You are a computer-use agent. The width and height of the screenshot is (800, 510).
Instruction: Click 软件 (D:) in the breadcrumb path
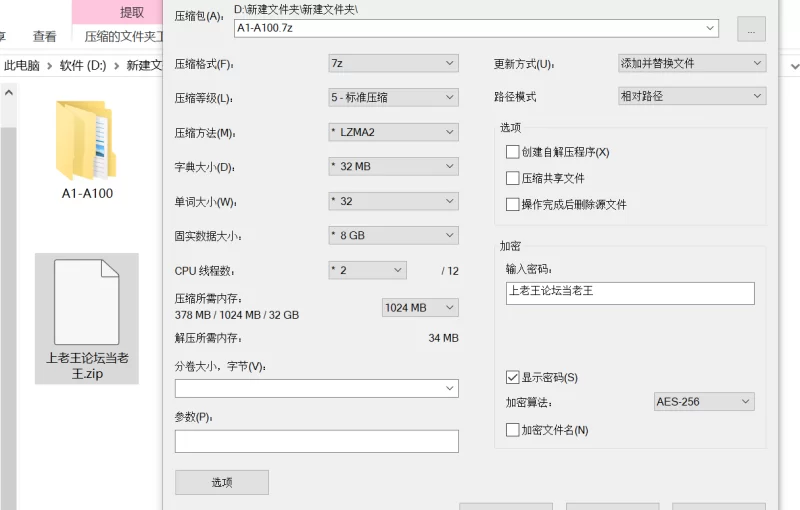(83, 65)
